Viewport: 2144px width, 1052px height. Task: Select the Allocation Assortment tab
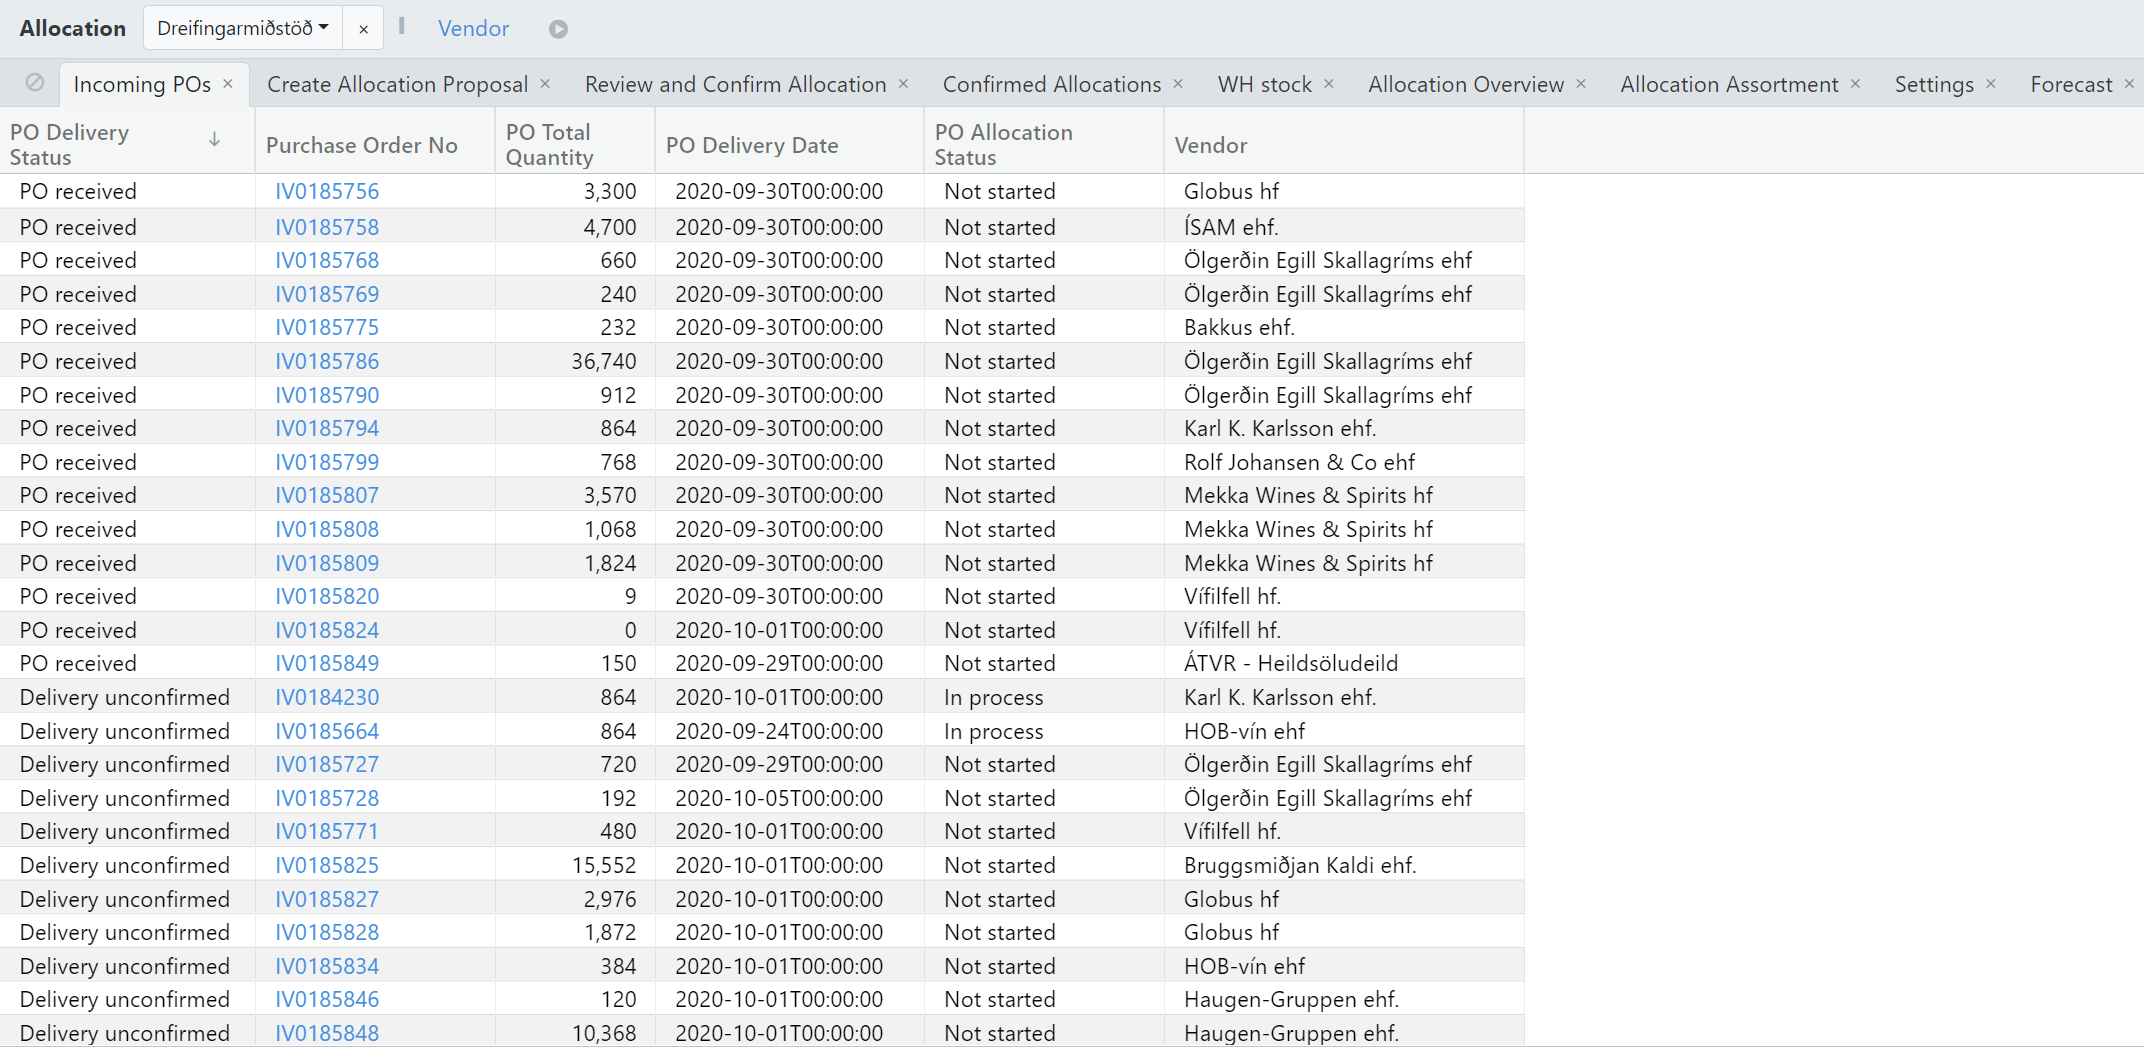point(1729,85)
